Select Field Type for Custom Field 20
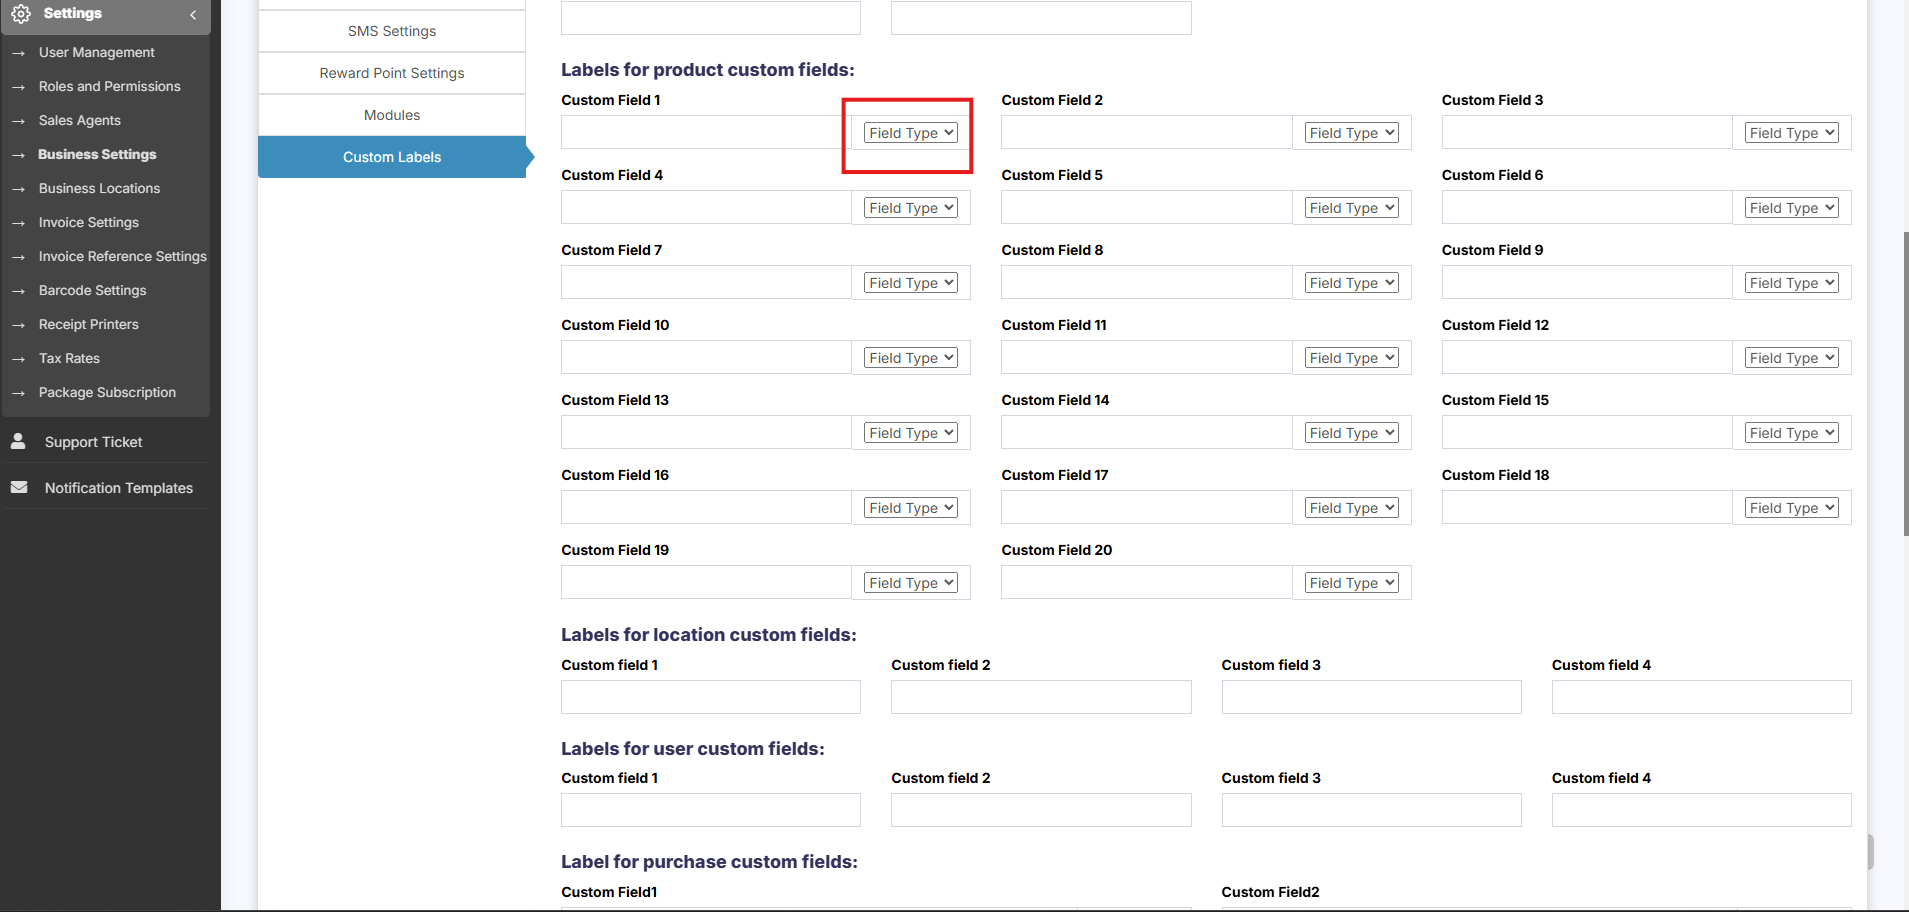 [1350, 583]
